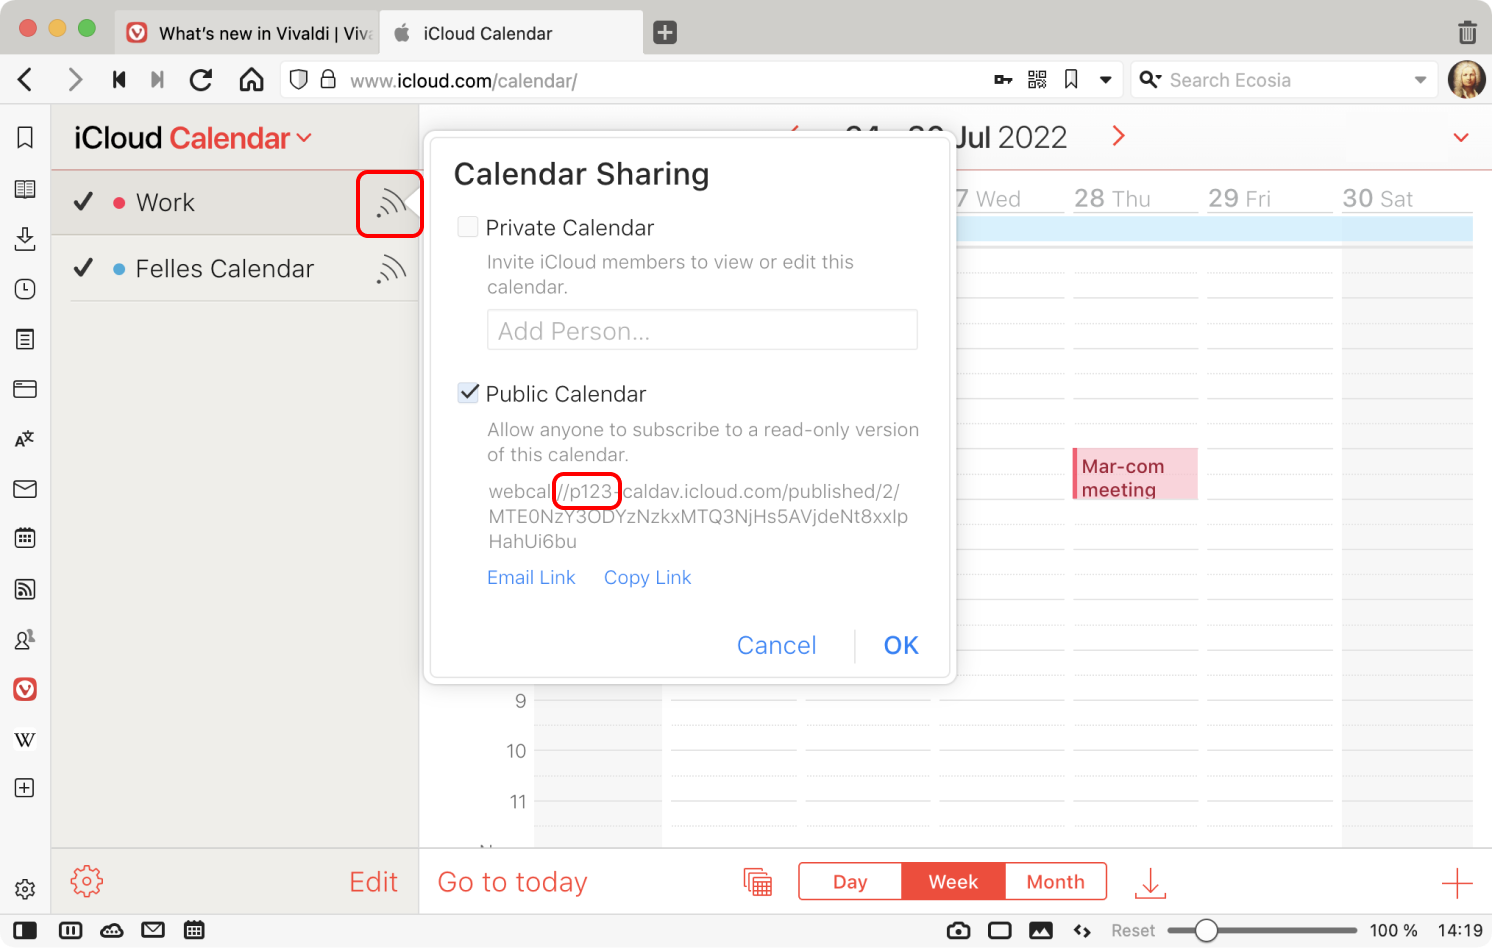
Task: Add a new web panel
Action: coord(25,788)
